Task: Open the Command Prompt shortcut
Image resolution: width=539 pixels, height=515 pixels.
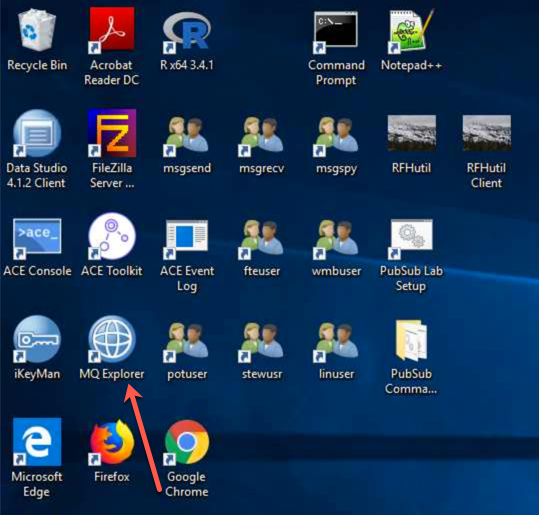Action: pos(336,33)
